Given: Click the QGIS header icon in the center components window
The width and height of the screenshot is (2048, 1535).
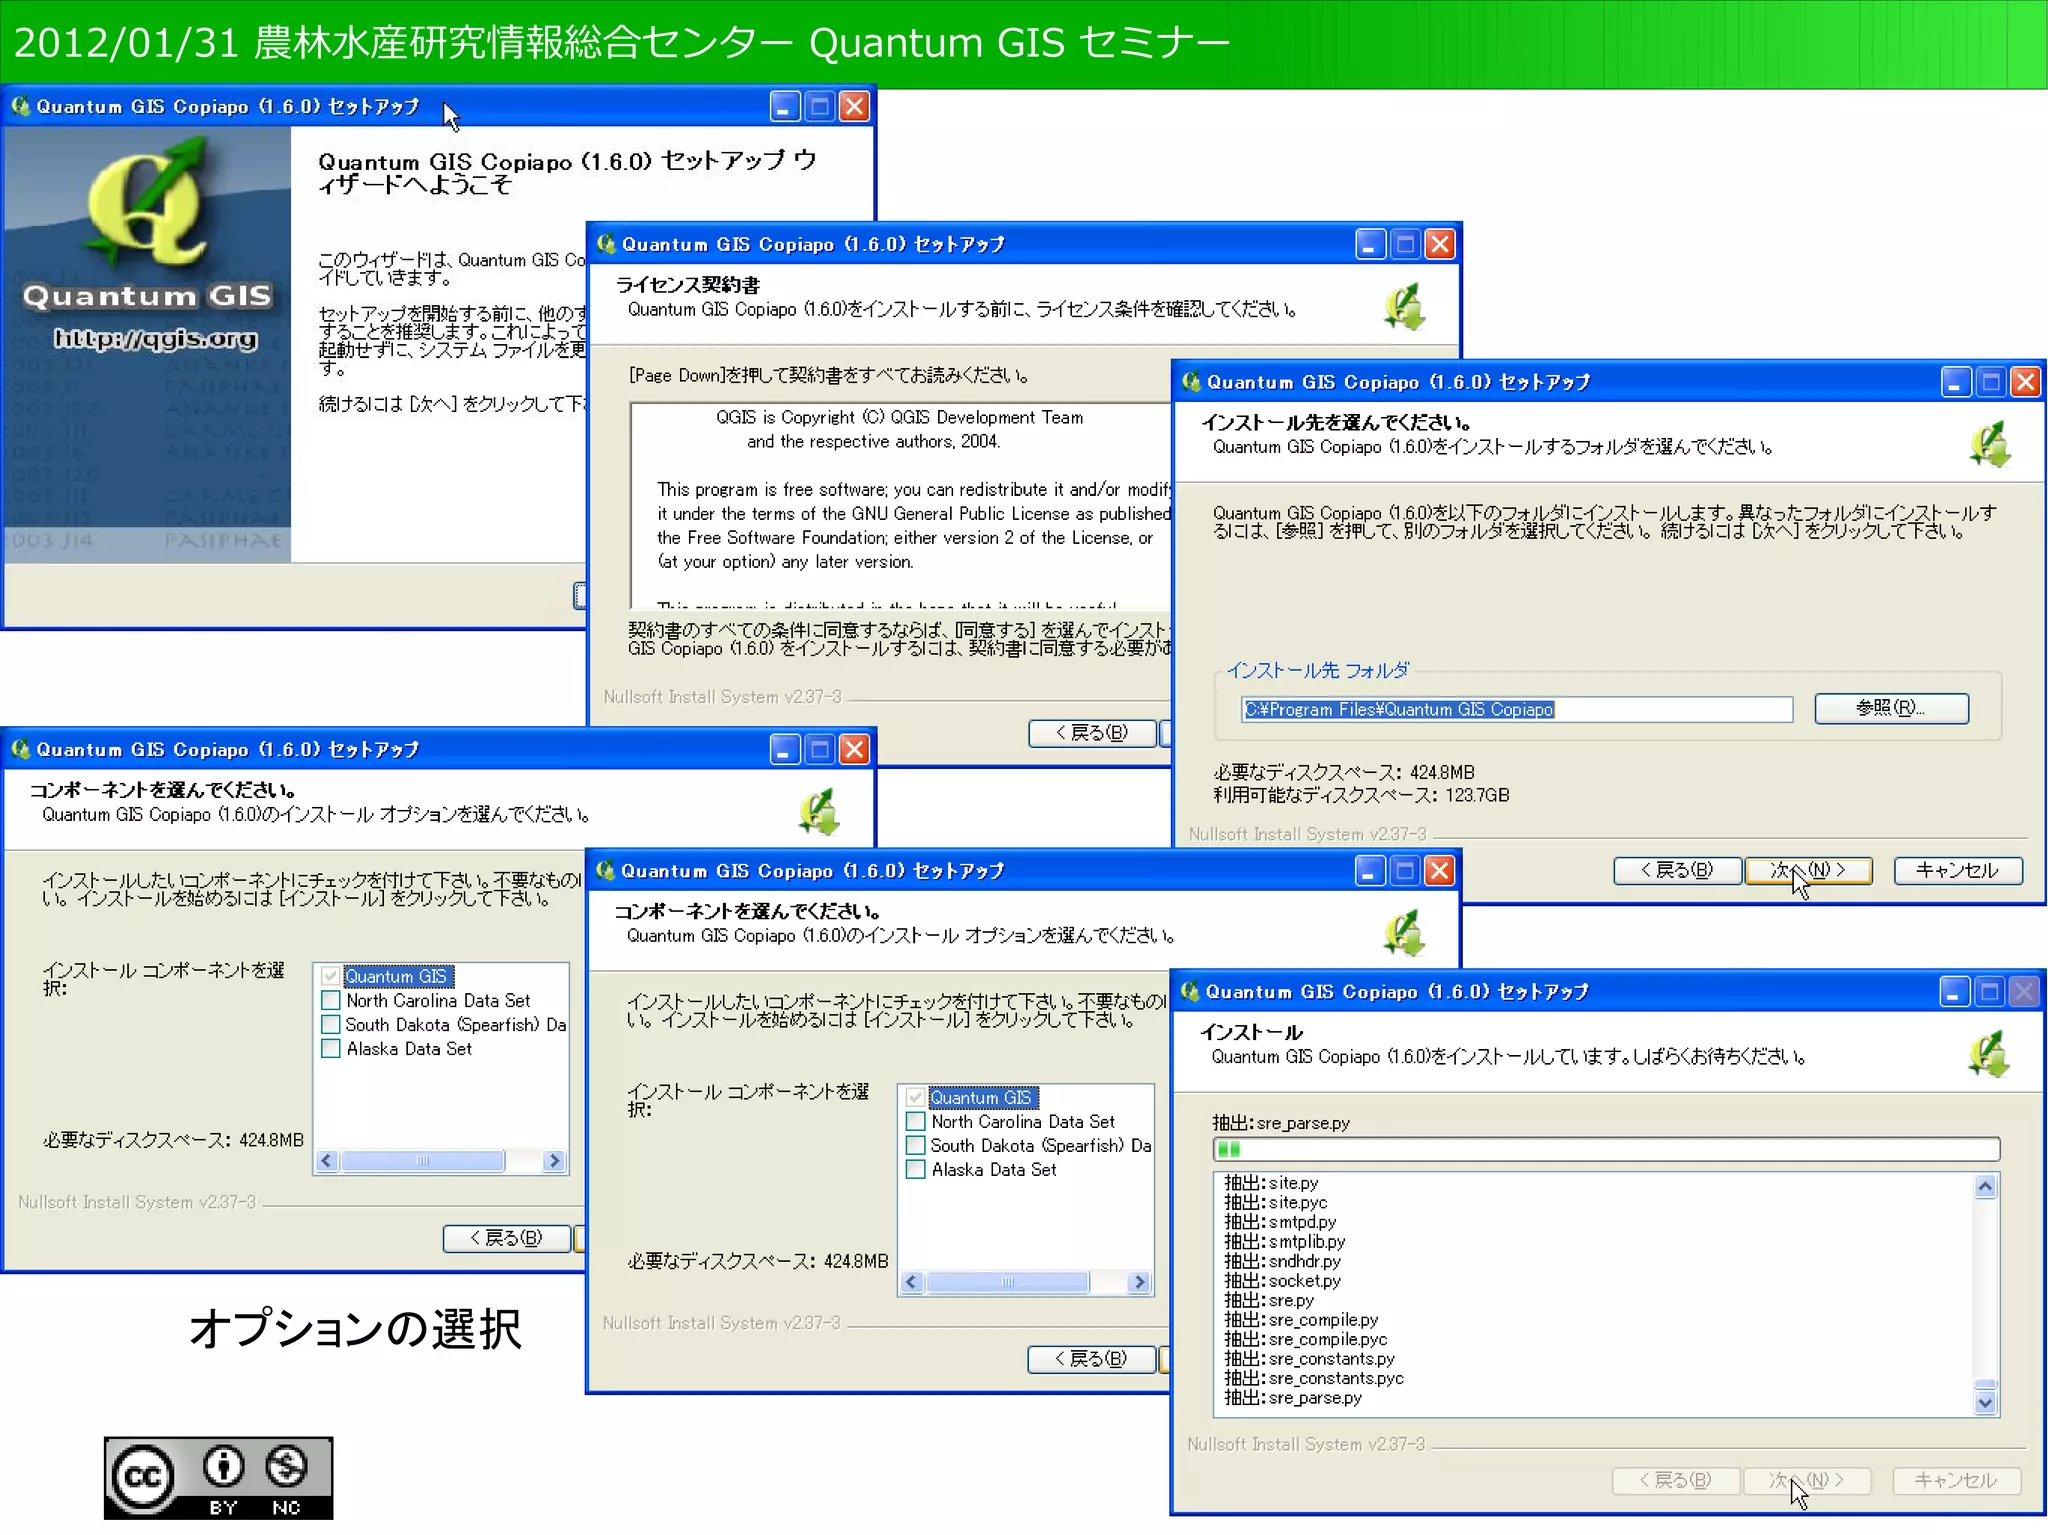Looking at the screenshot, I should 1404,933.
